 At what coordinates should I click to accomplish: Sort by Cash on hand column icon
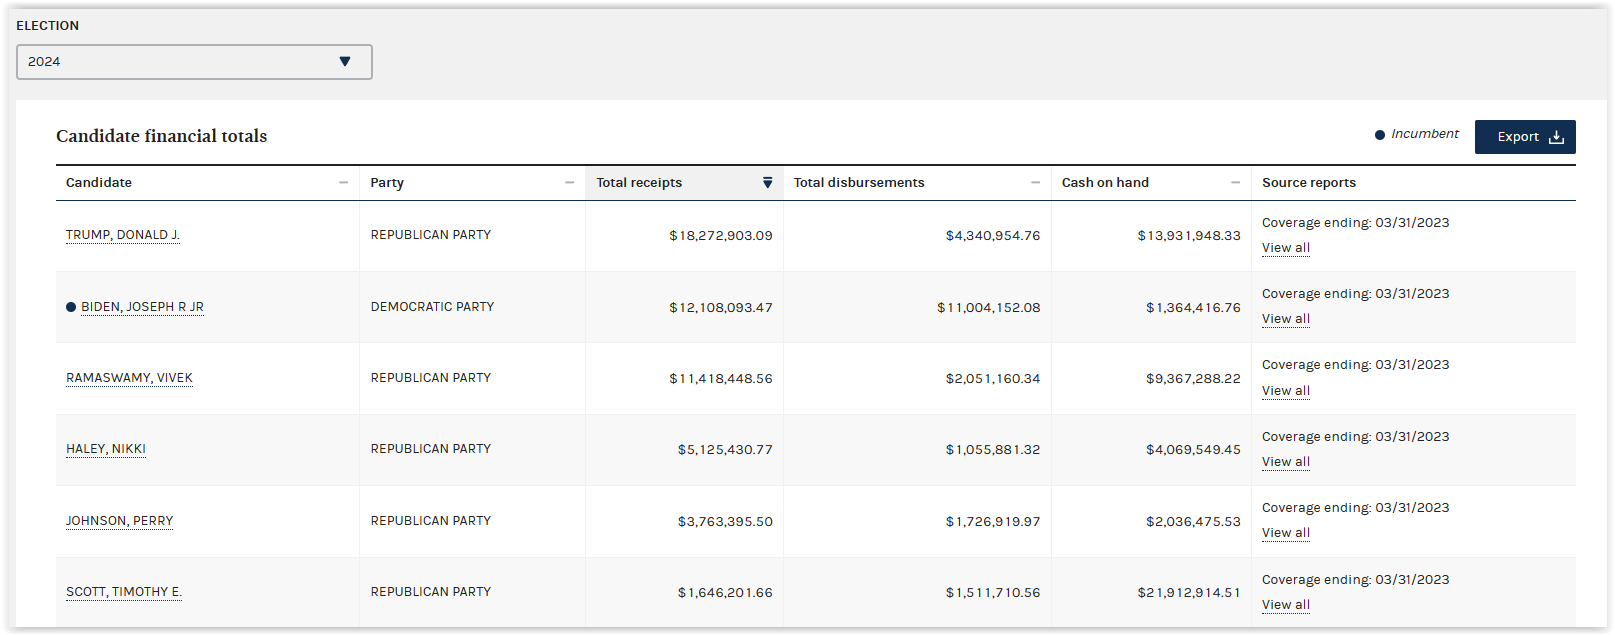click(1235, 183)
